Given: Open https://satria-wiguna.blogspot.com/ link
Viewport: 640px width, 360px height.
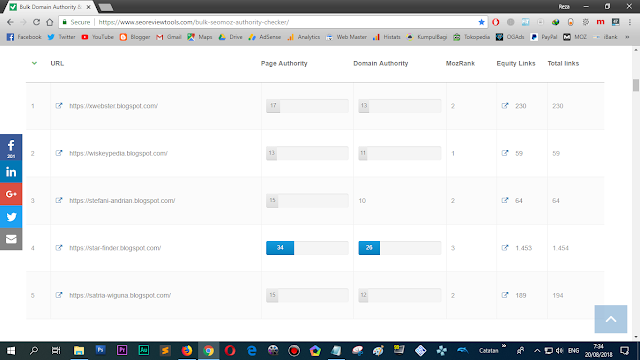Looking at the screenshot, I should tap(120, 295).
